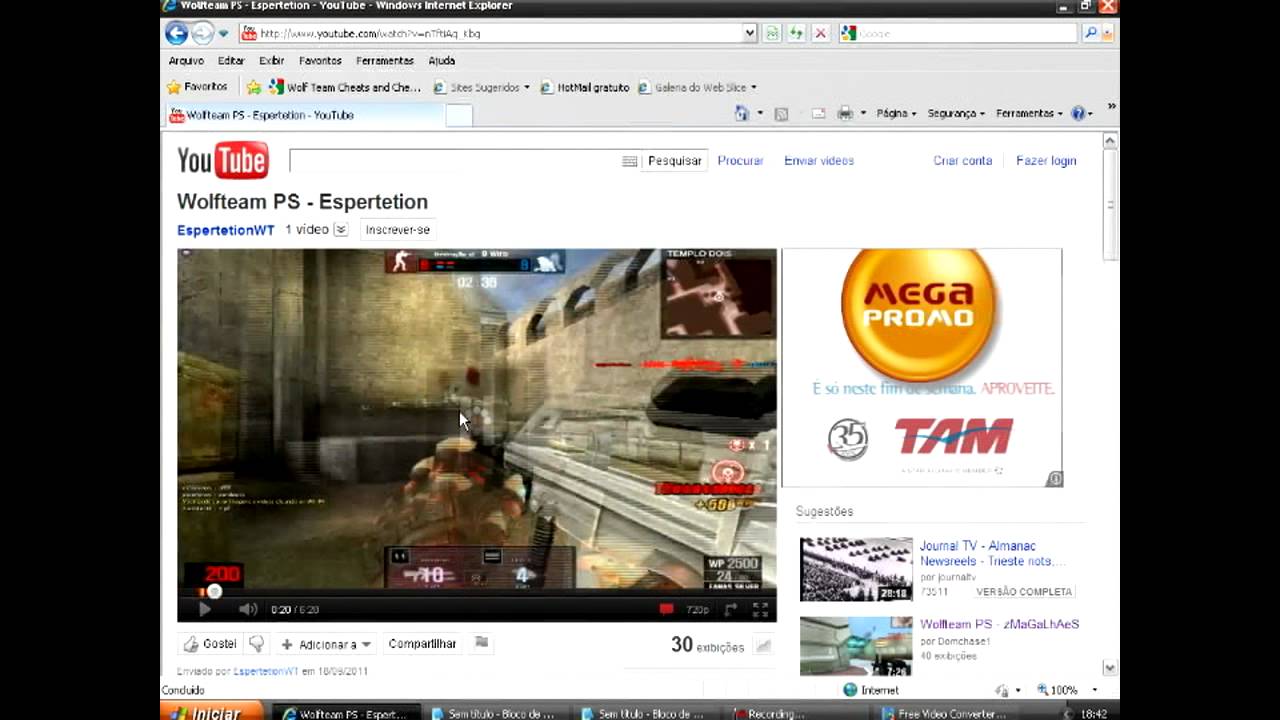Open the Exibir menu

tap(272, 61)
